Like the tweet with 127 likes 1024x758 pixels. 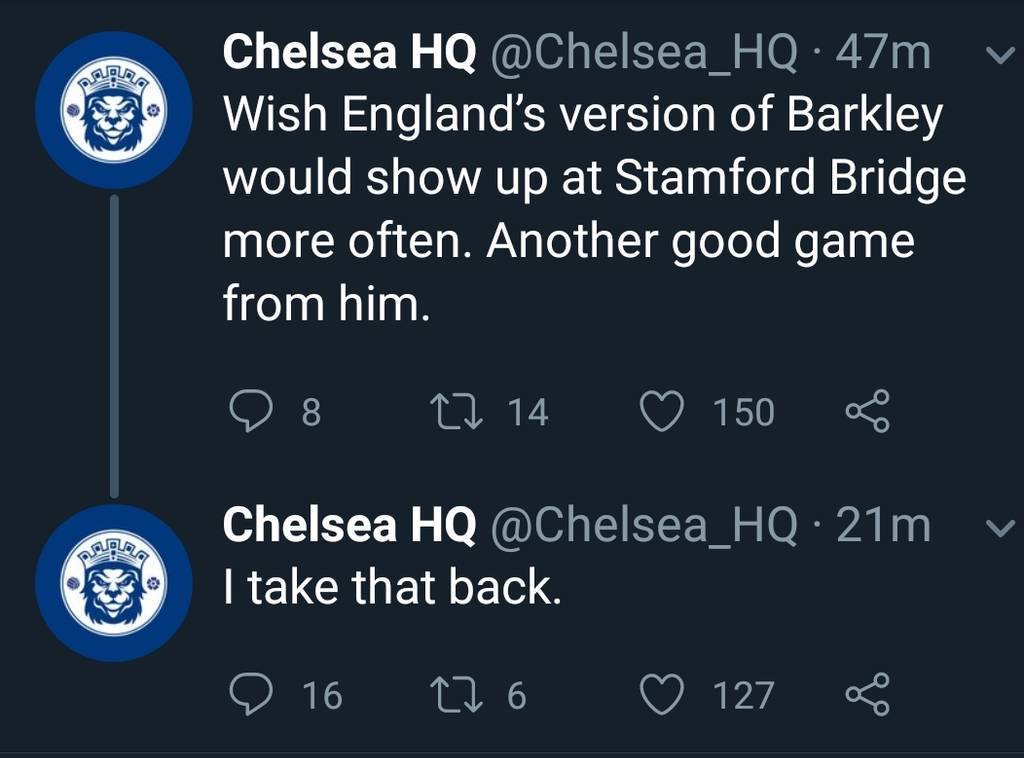click(662, 694)
